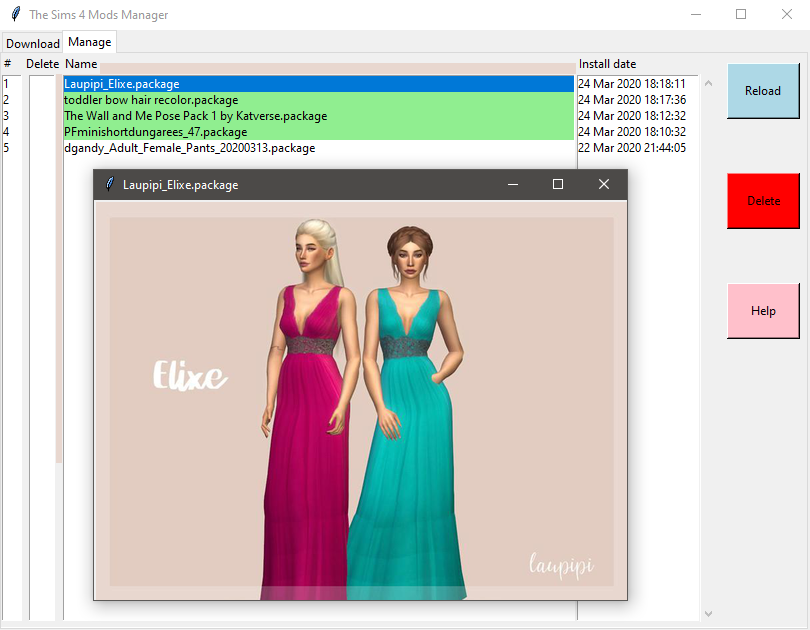Select dgandy_Adult_Female_Pants_20200313.package row
The width and height of the screenshot is (810, 630).
pyautogui.click(x=318, y=148)
